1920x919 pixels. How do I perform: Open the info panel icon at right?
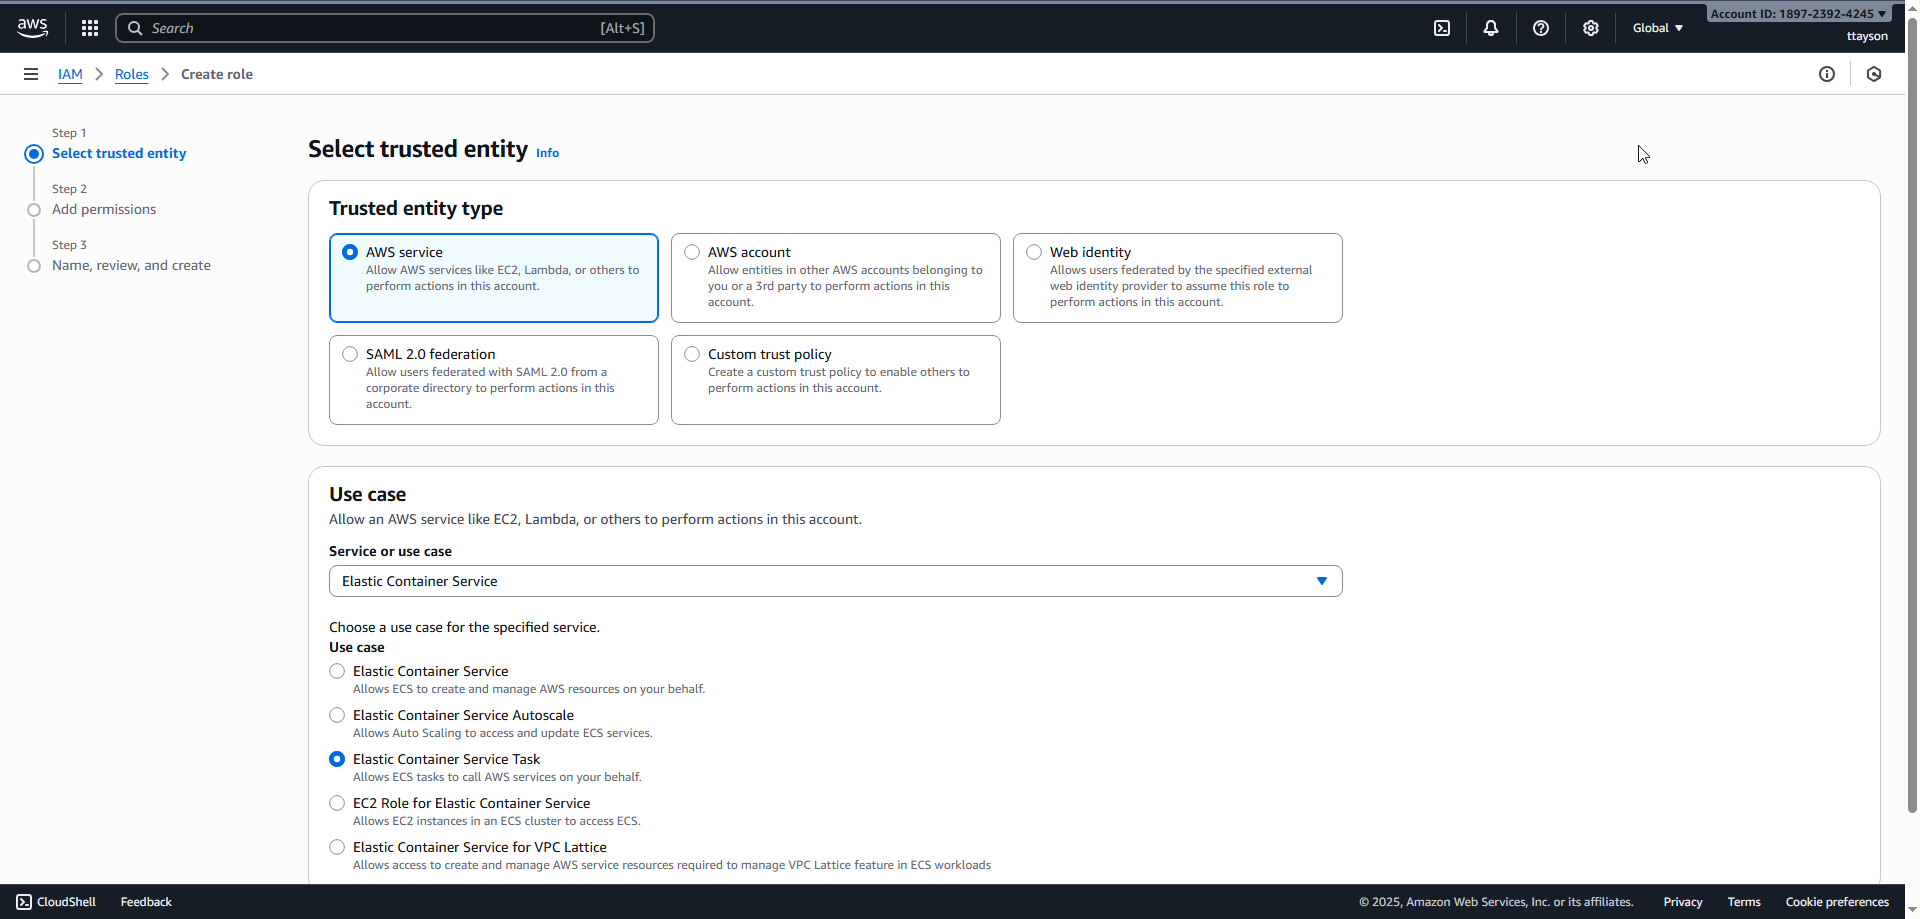pos(1827,74)
